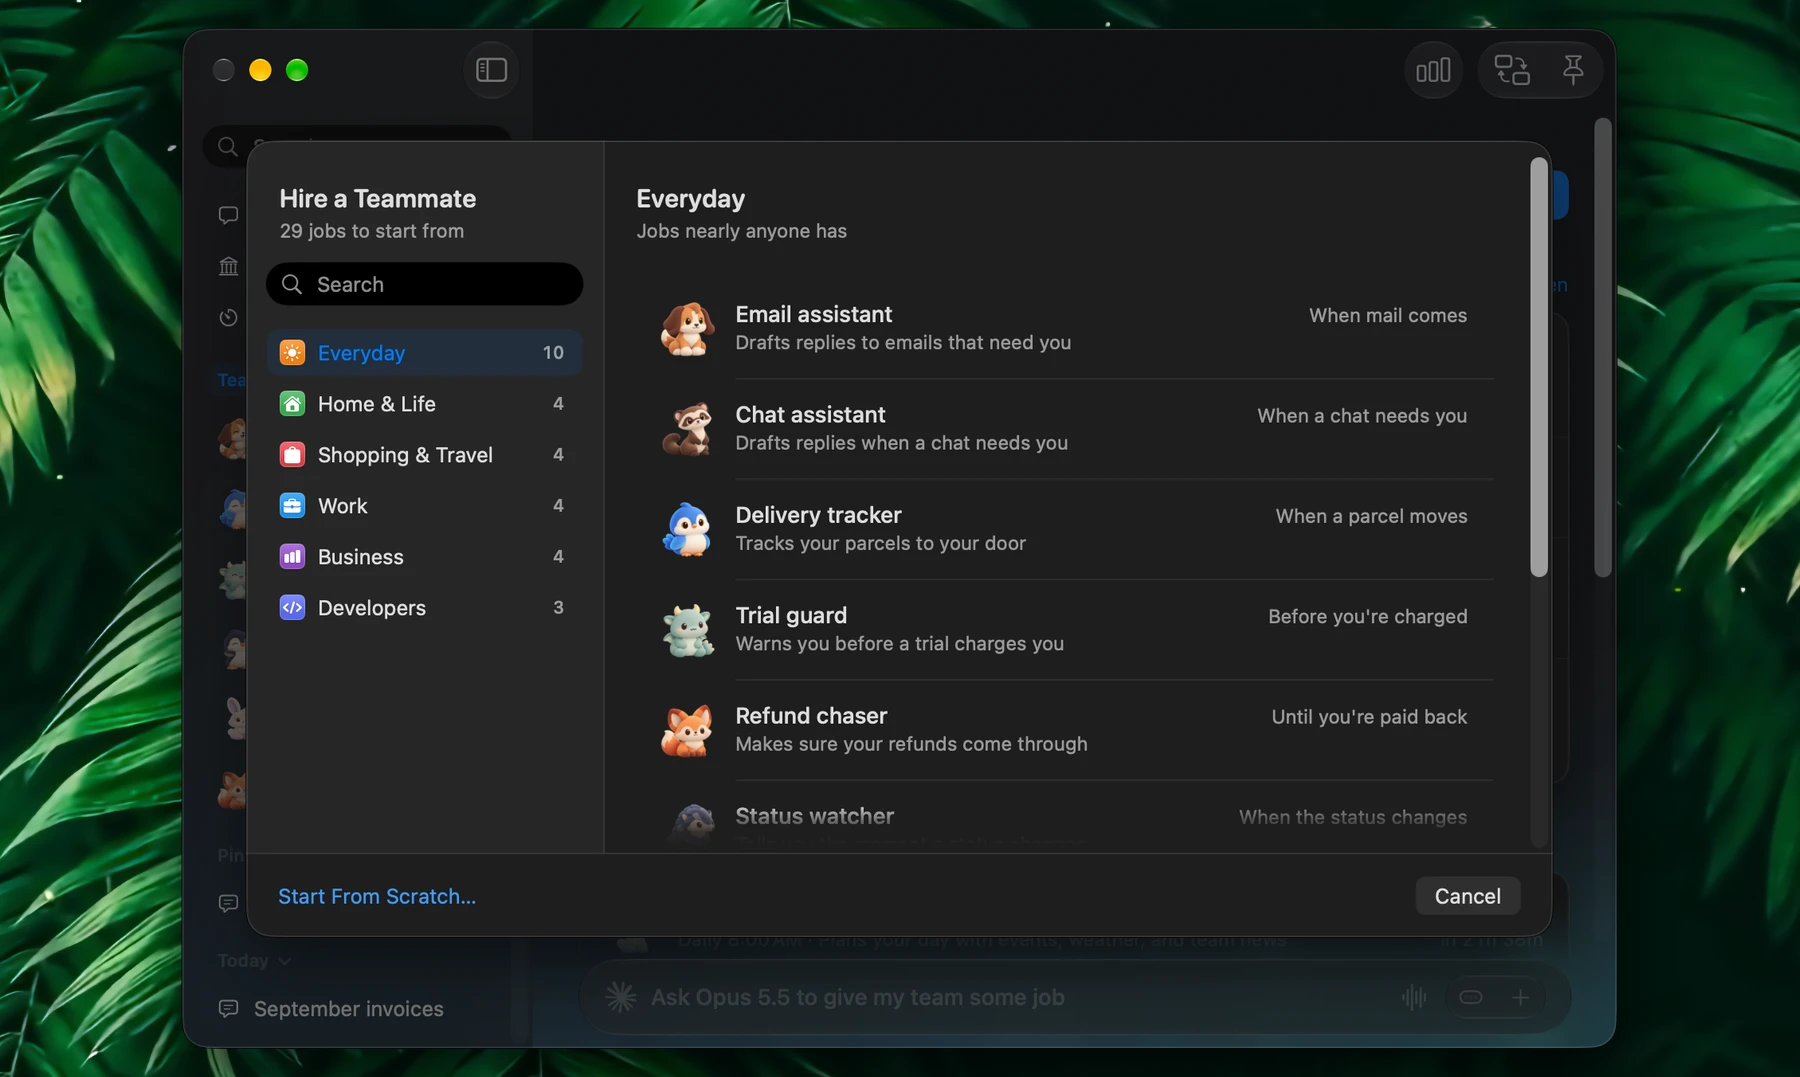Click the Delivery tracker penguin avatar
1800x1077 pixels.
tap(687, 529)
